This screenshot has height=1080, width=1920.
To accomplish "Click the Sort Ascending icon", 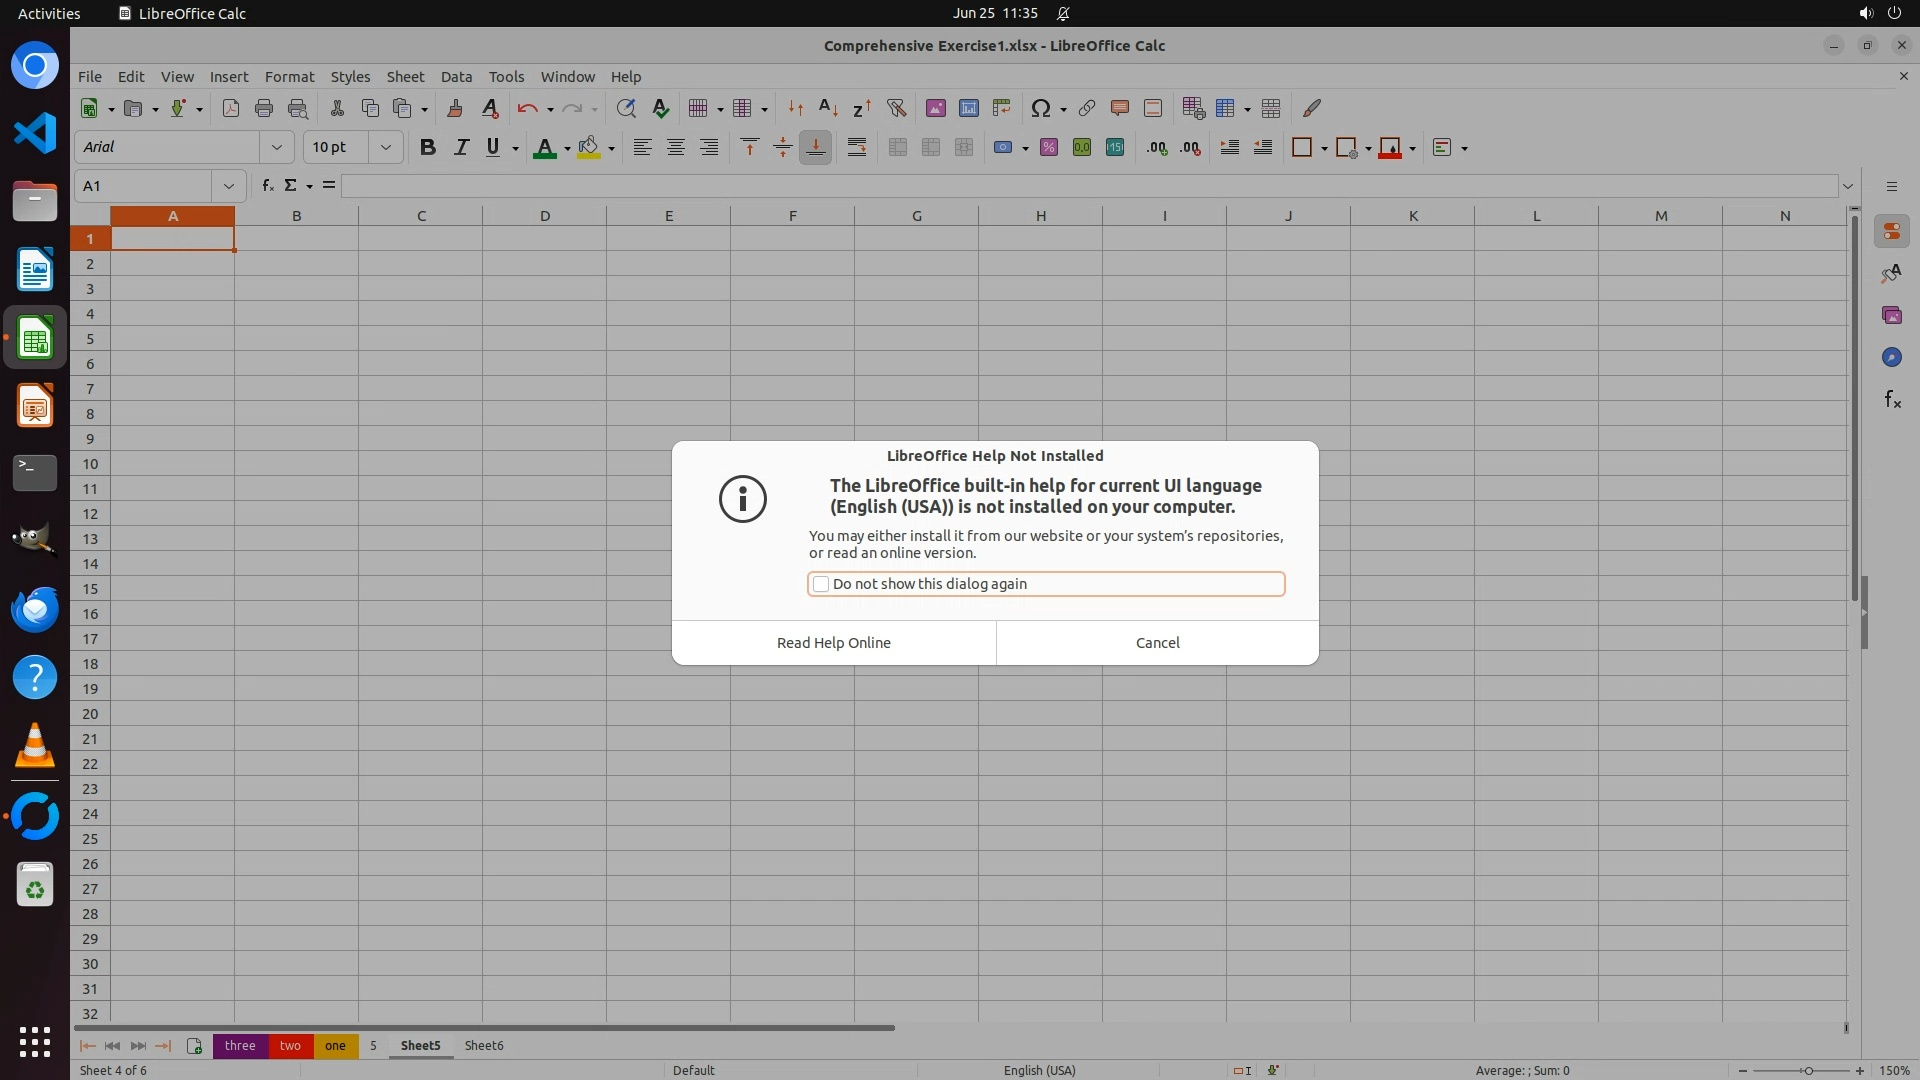I will click(x=828, y=108).
